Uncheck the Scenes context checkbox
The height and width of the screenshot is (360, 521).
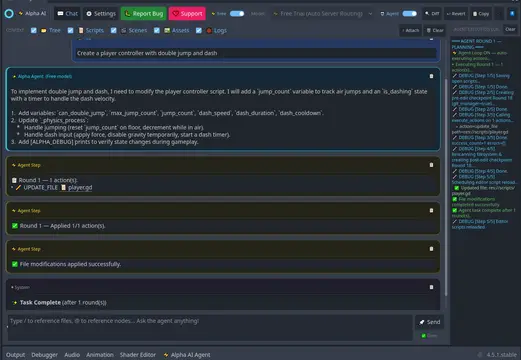tap(114, 30)
